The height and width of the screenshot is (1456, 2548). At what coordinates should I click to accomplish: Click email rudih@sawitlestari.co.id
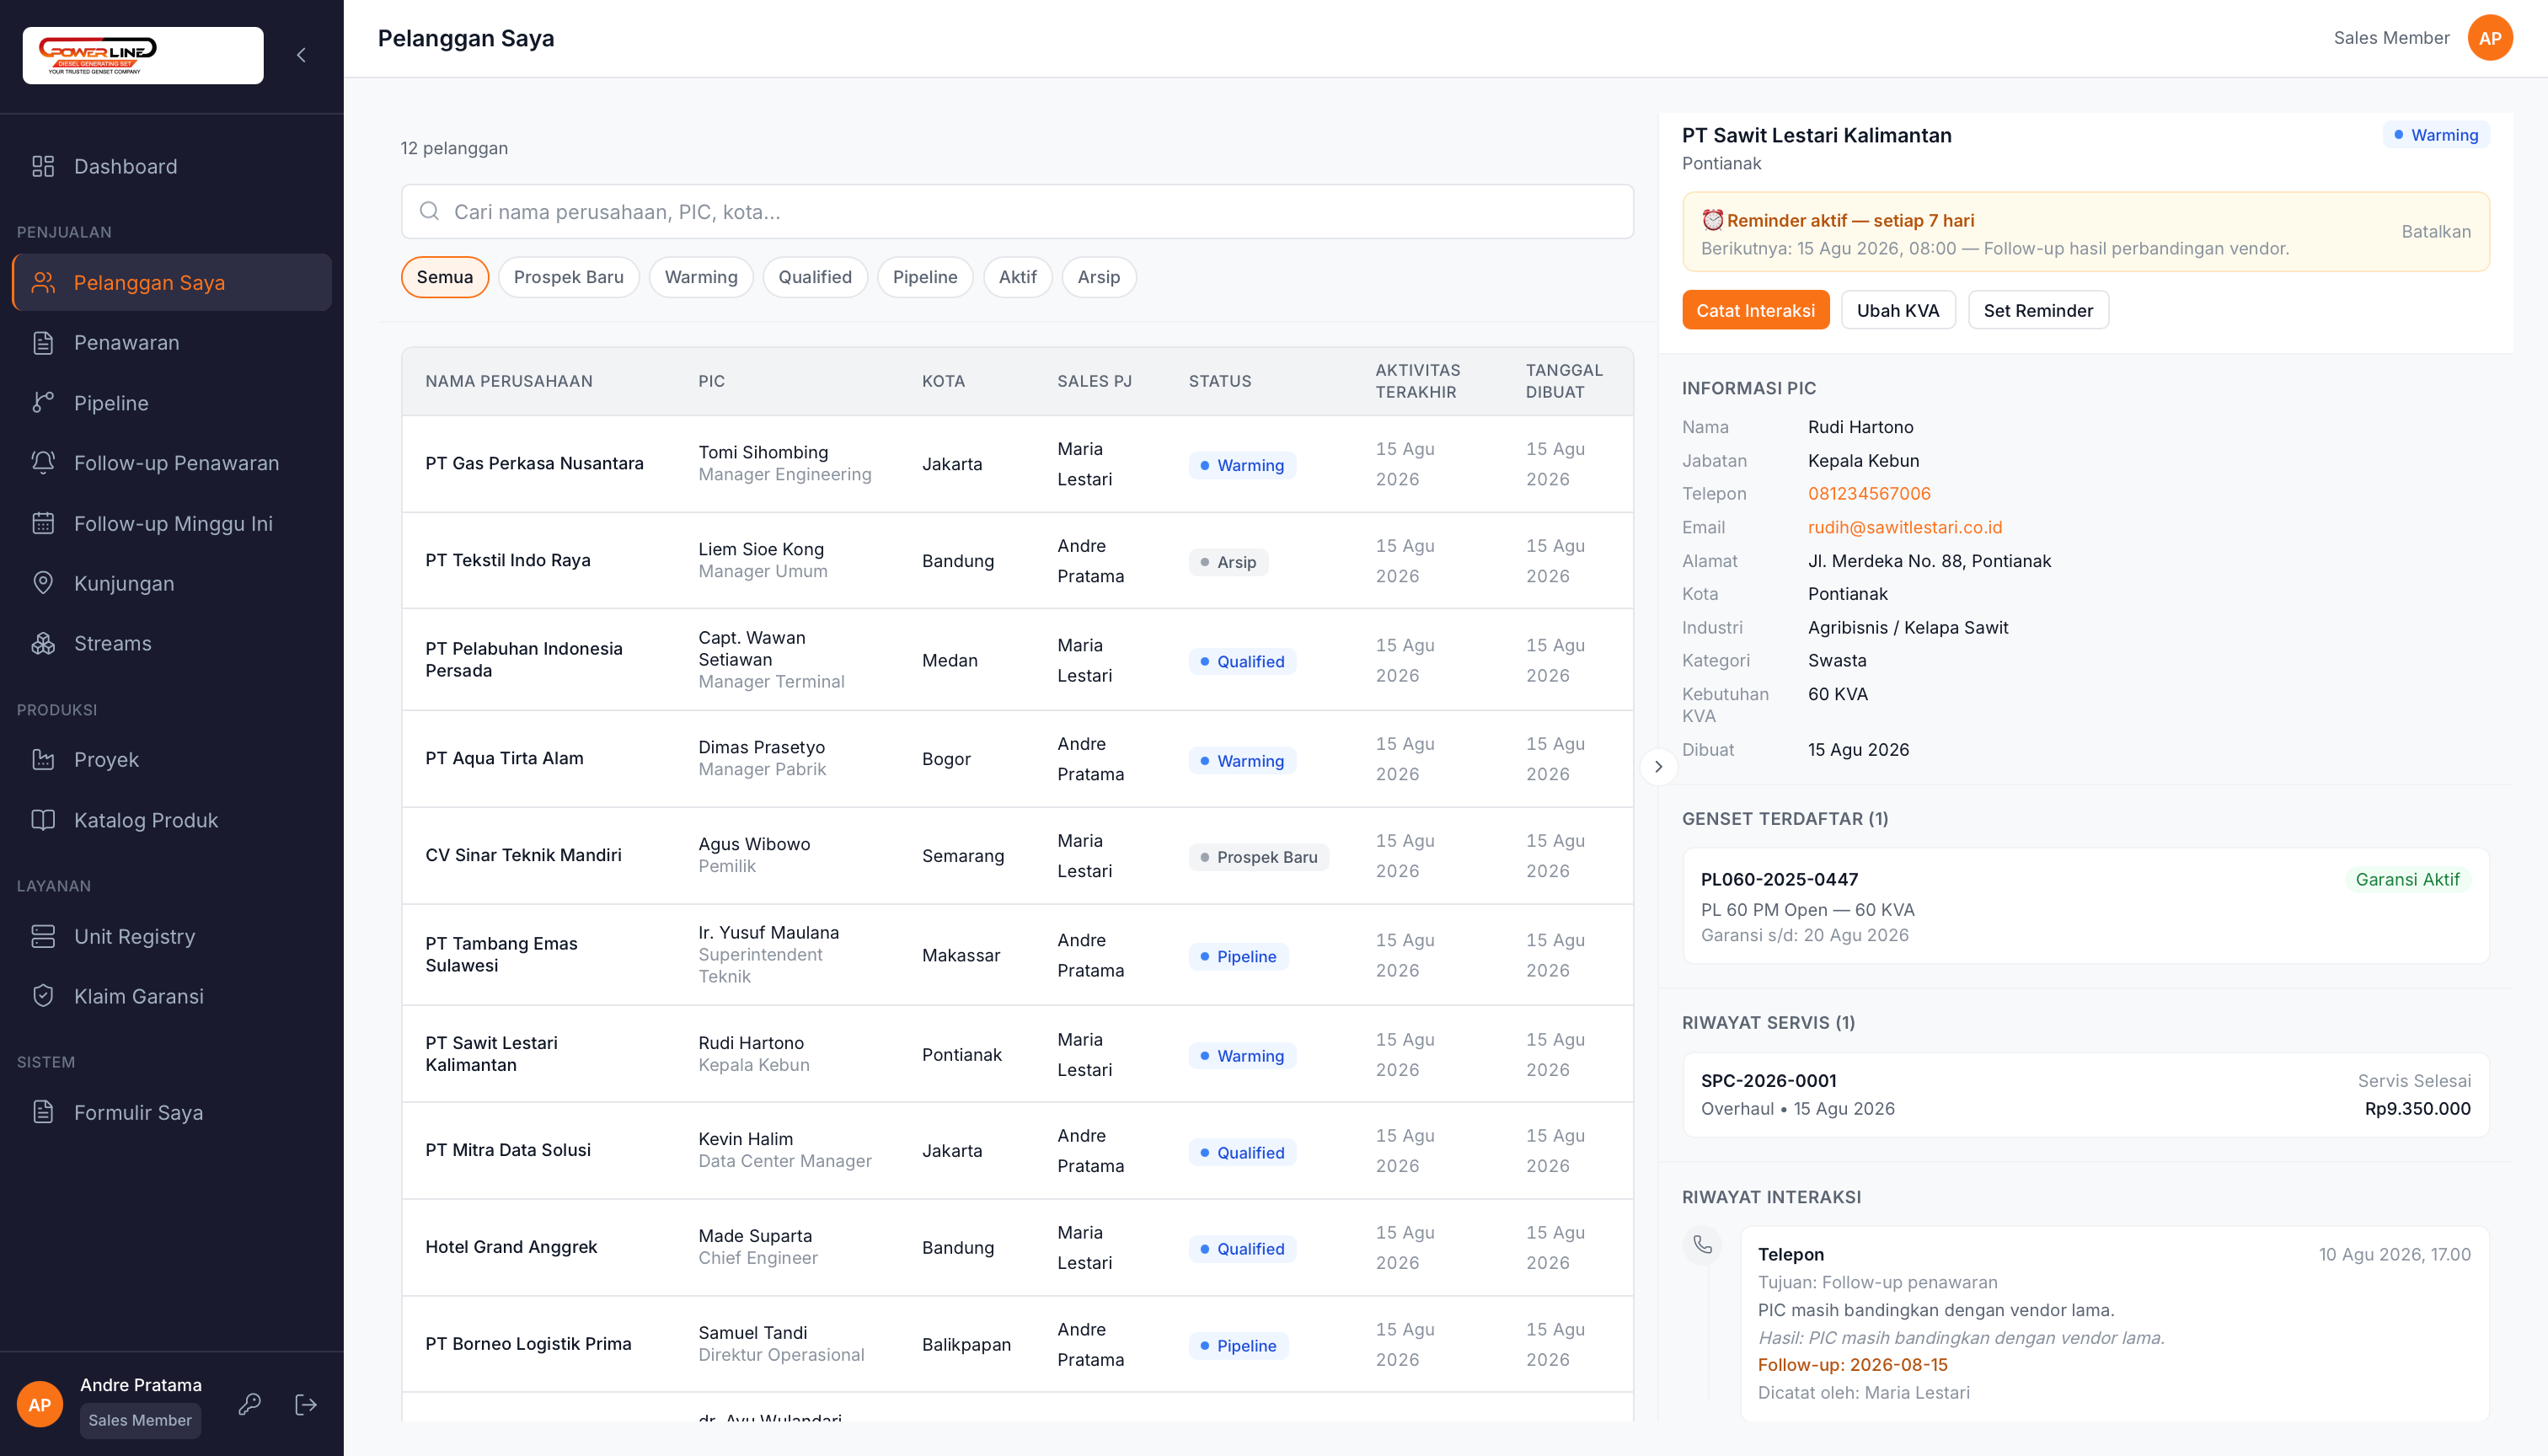click(1905, 527)
